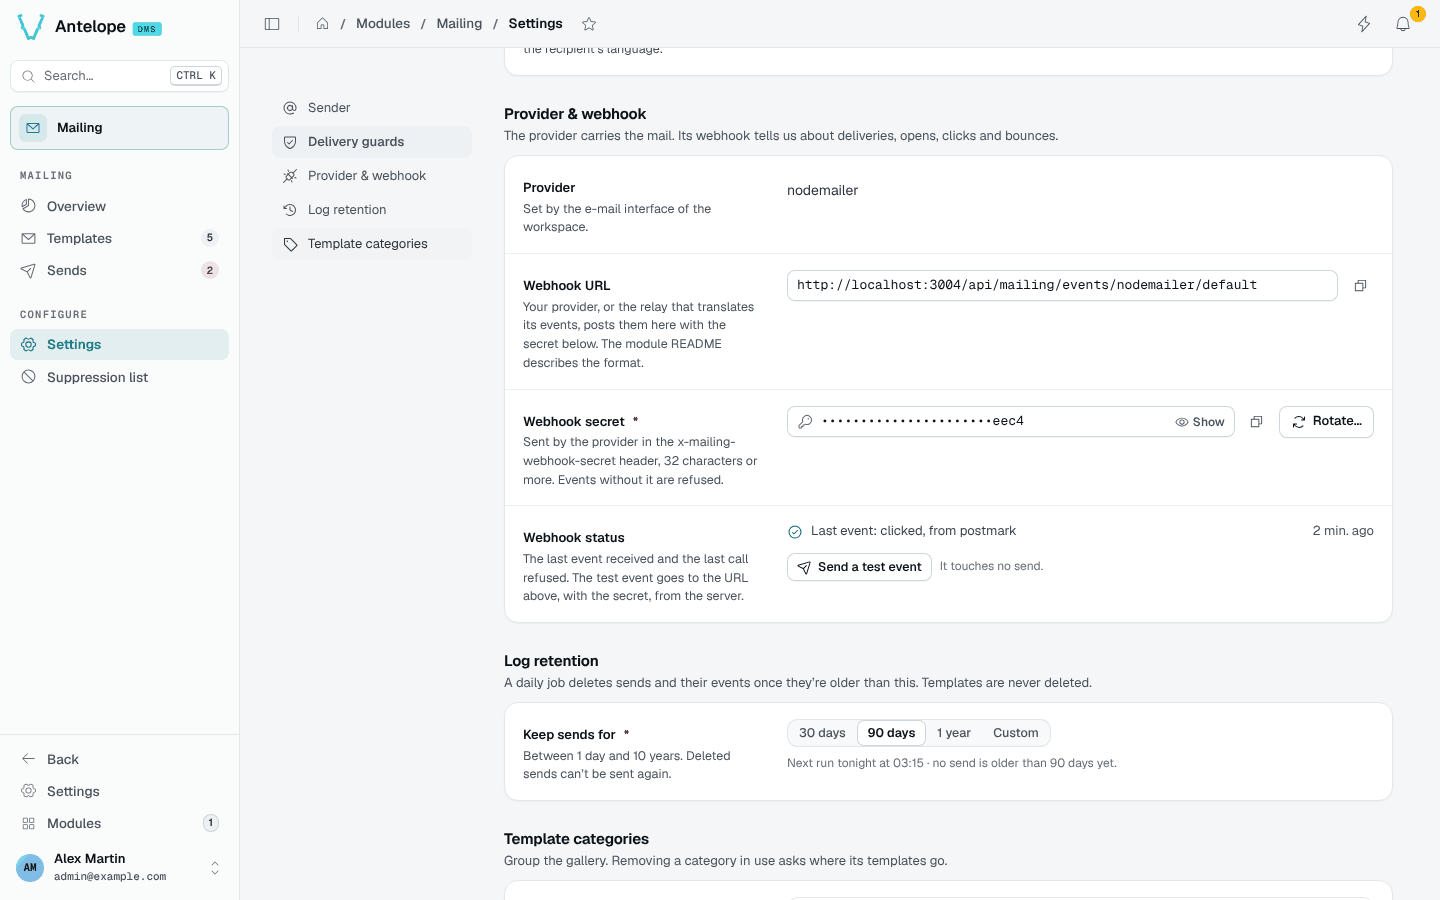The image size is (1440, 900).
Task: Expand Alex Martin account menu
Action: 119,867
